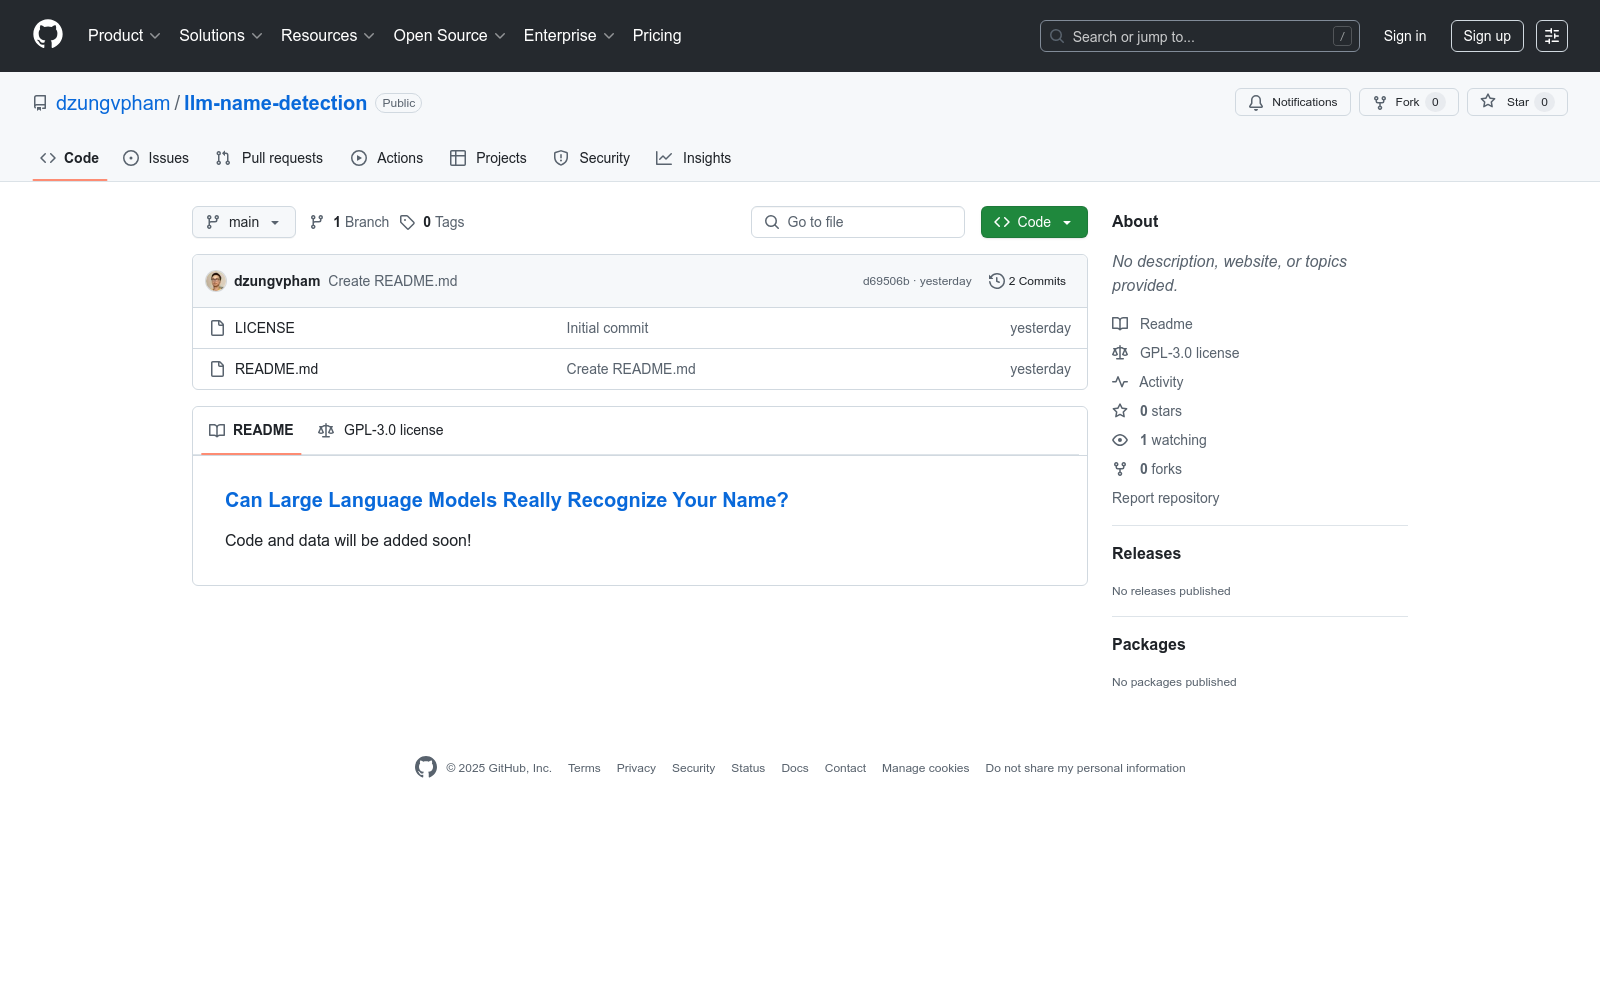Open the Enterprise dropdown
Screen dimensions: 1600x1000
[569, 36]
